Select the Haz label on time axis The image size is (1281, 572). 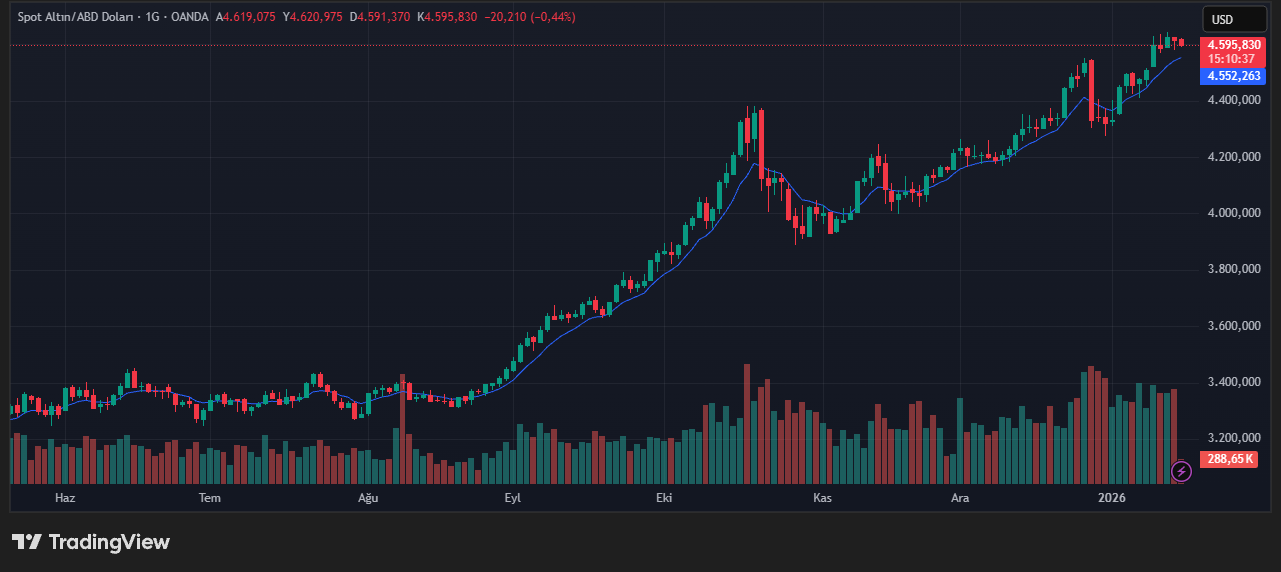coord(65,497)
